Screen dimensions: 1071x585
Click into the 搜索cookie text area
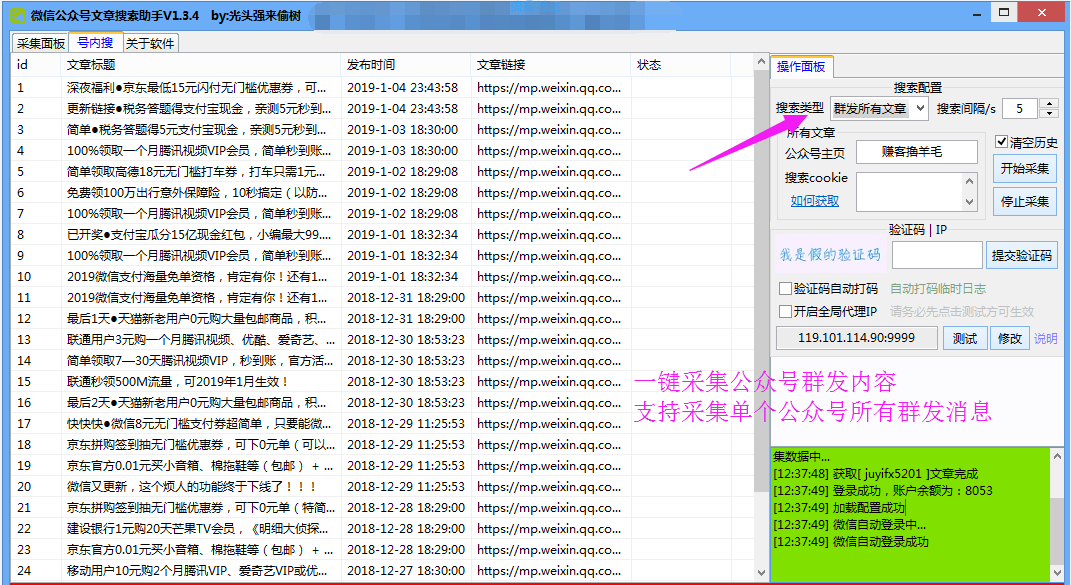pos(909,191)
